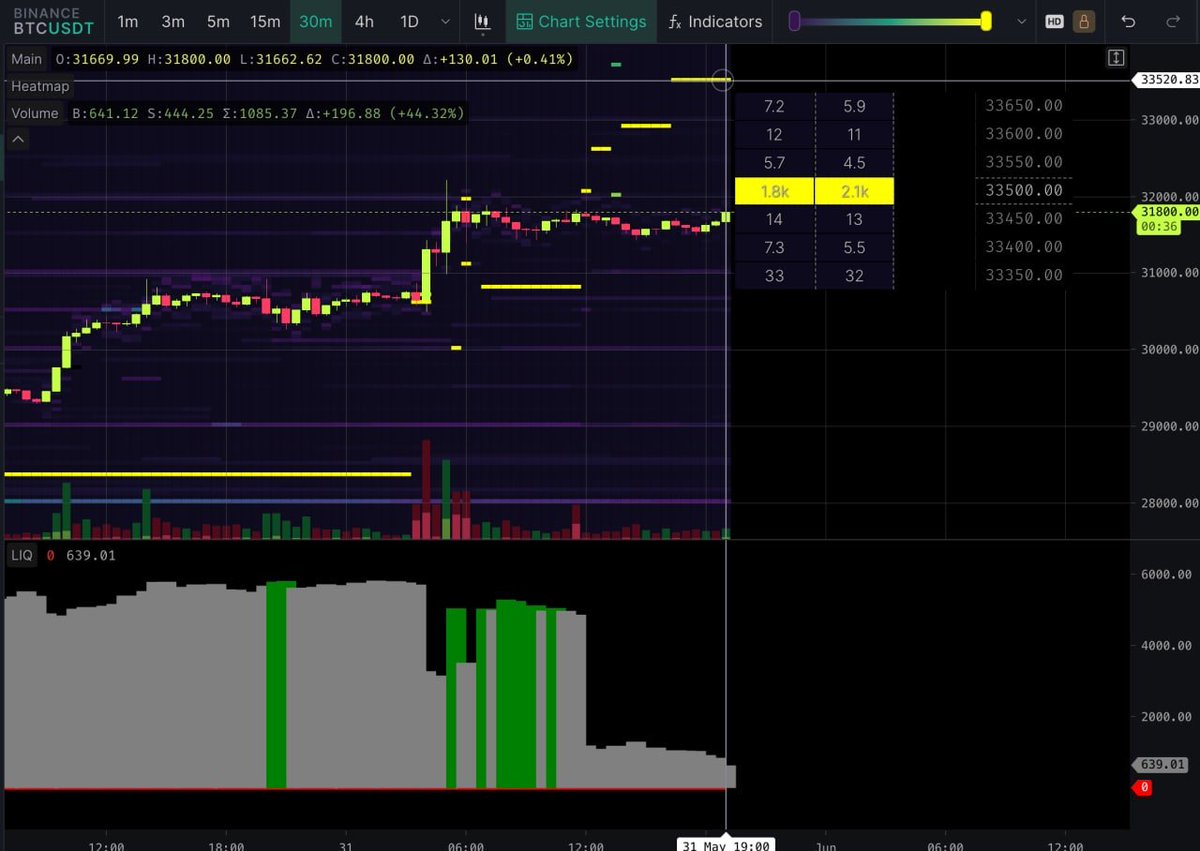
Task: Click the fx icon next to Indicators
Action: coord(674,21)
